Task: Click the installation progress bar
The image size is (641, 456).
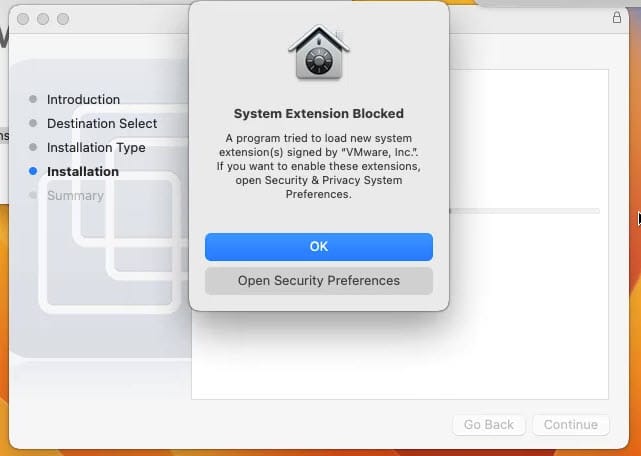Action: 524,211
